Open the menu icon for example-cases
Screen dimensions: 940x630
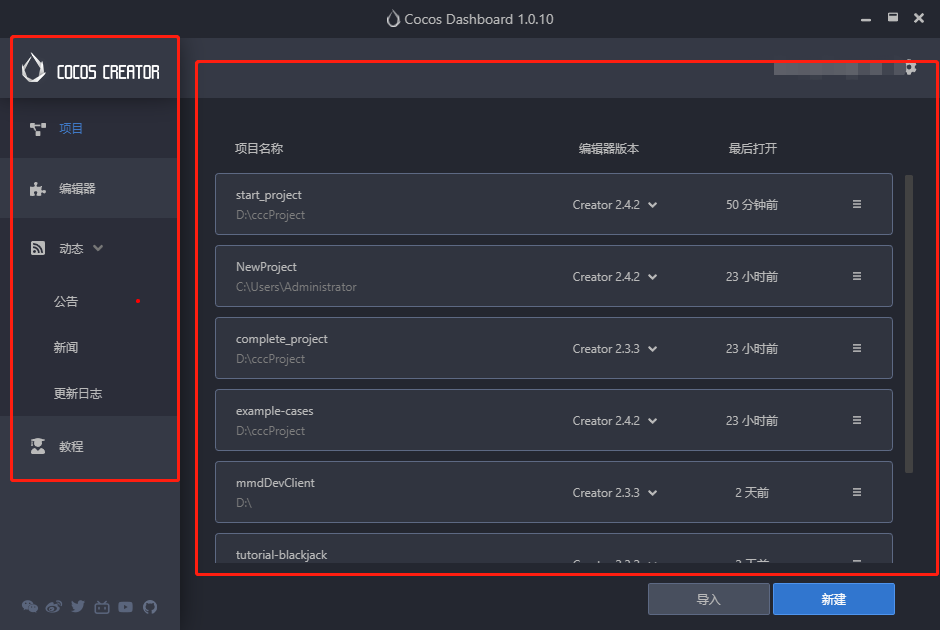(857, 420)
